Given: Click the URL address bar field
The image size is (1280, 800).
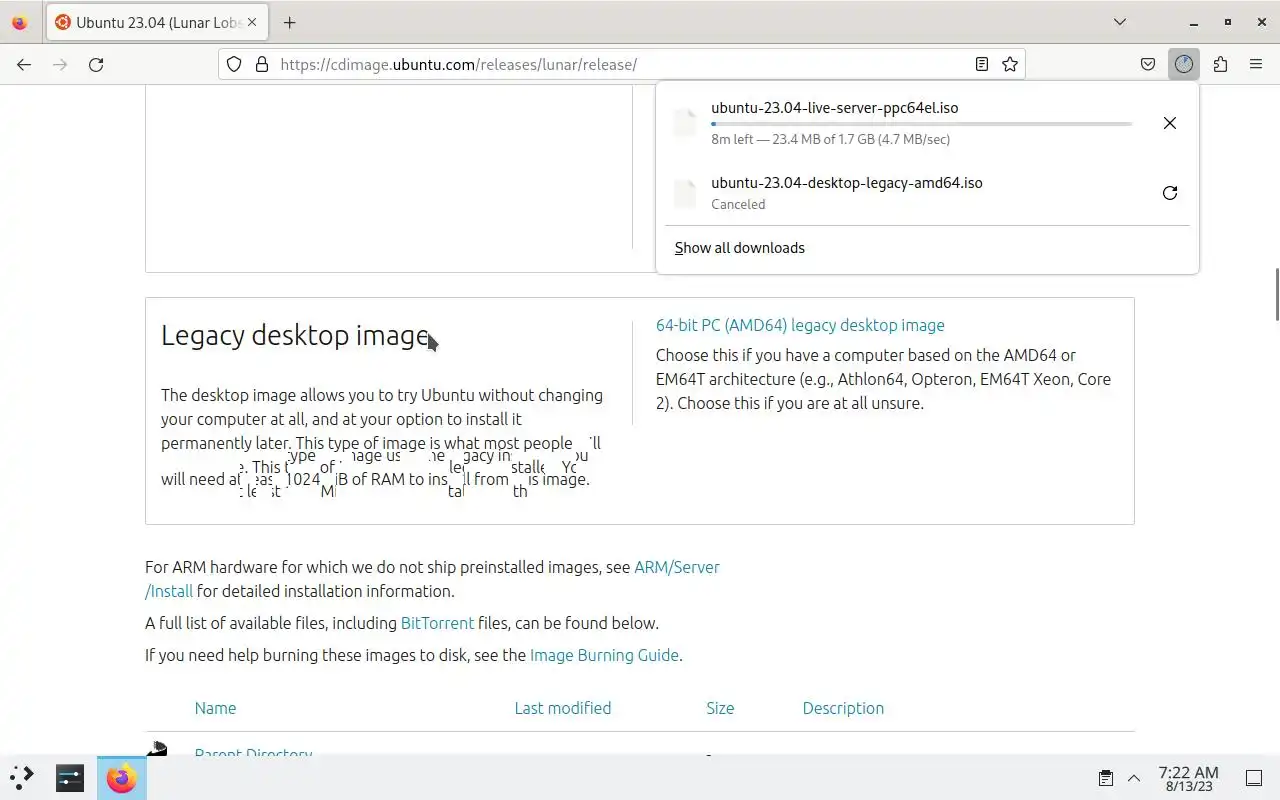Looking at the screenshot, I should point(621,64).
